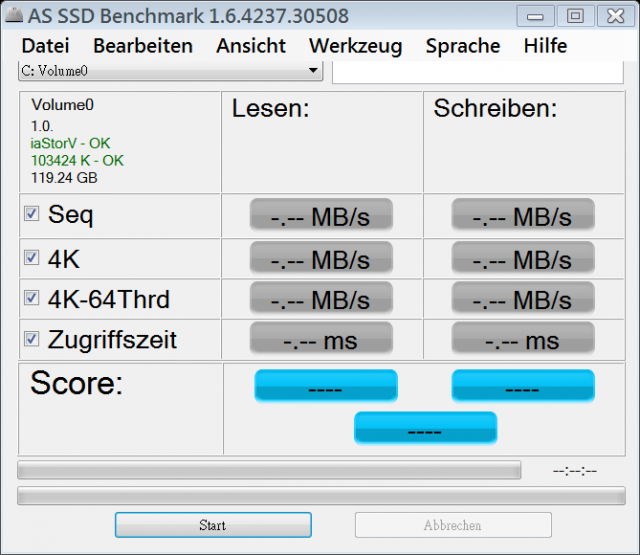
Task: Click the 4K-64Thrd write result field
Action: [523, 298]
